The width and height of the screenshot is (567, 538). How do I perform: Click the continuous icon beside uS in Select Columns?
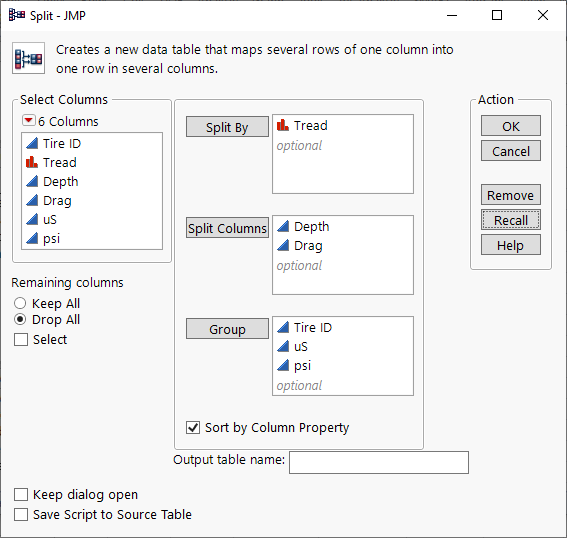click(32, 219)
